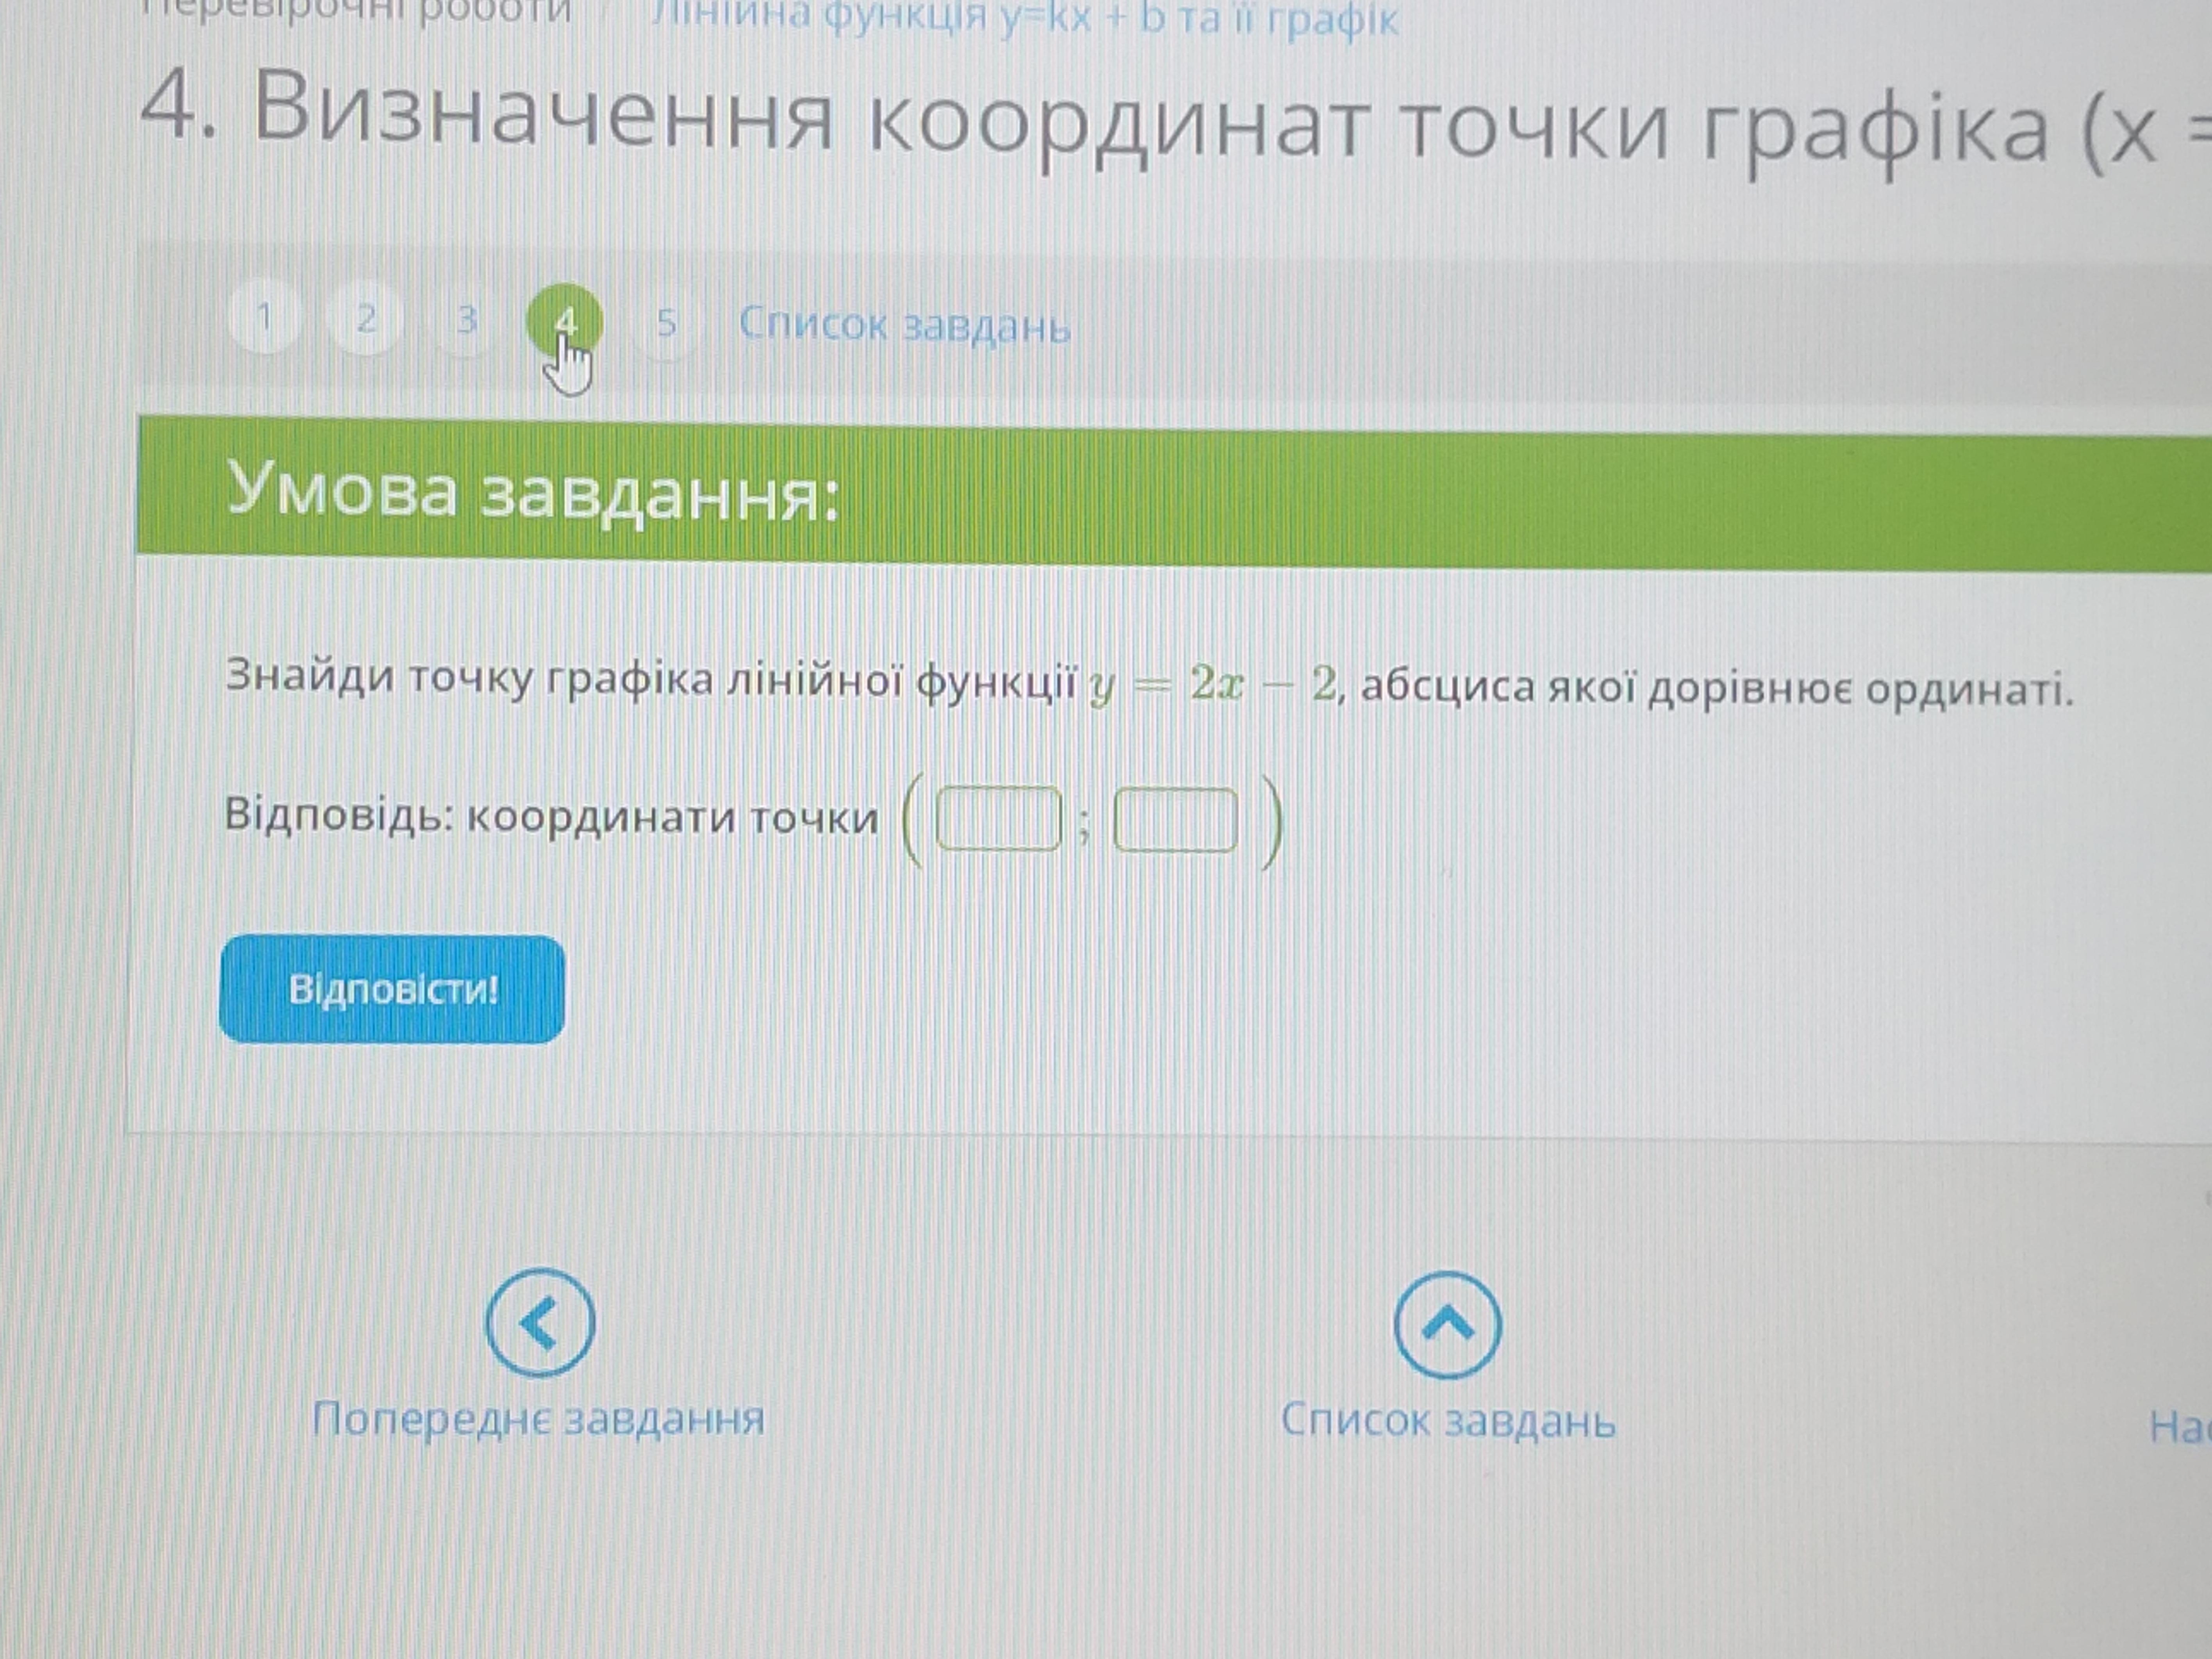The image size is (2212, 1659).
Task: Go to task number 3
Action: coord(466,320)
